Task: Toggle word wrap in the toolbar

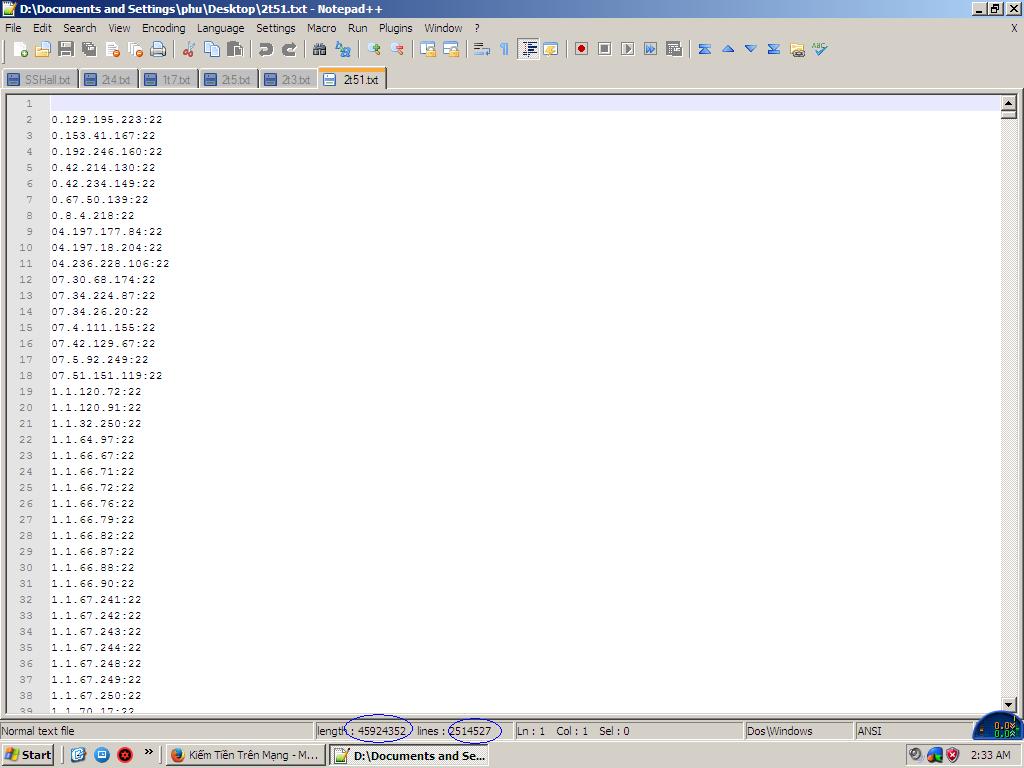Action: [481, 49]
